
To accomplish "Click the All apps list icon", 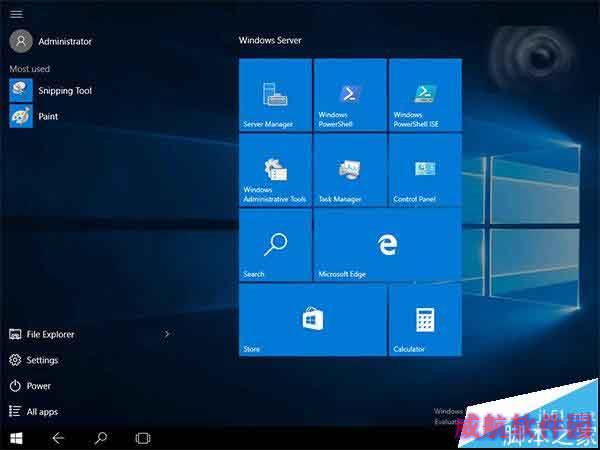I will (x=15, y=411).
